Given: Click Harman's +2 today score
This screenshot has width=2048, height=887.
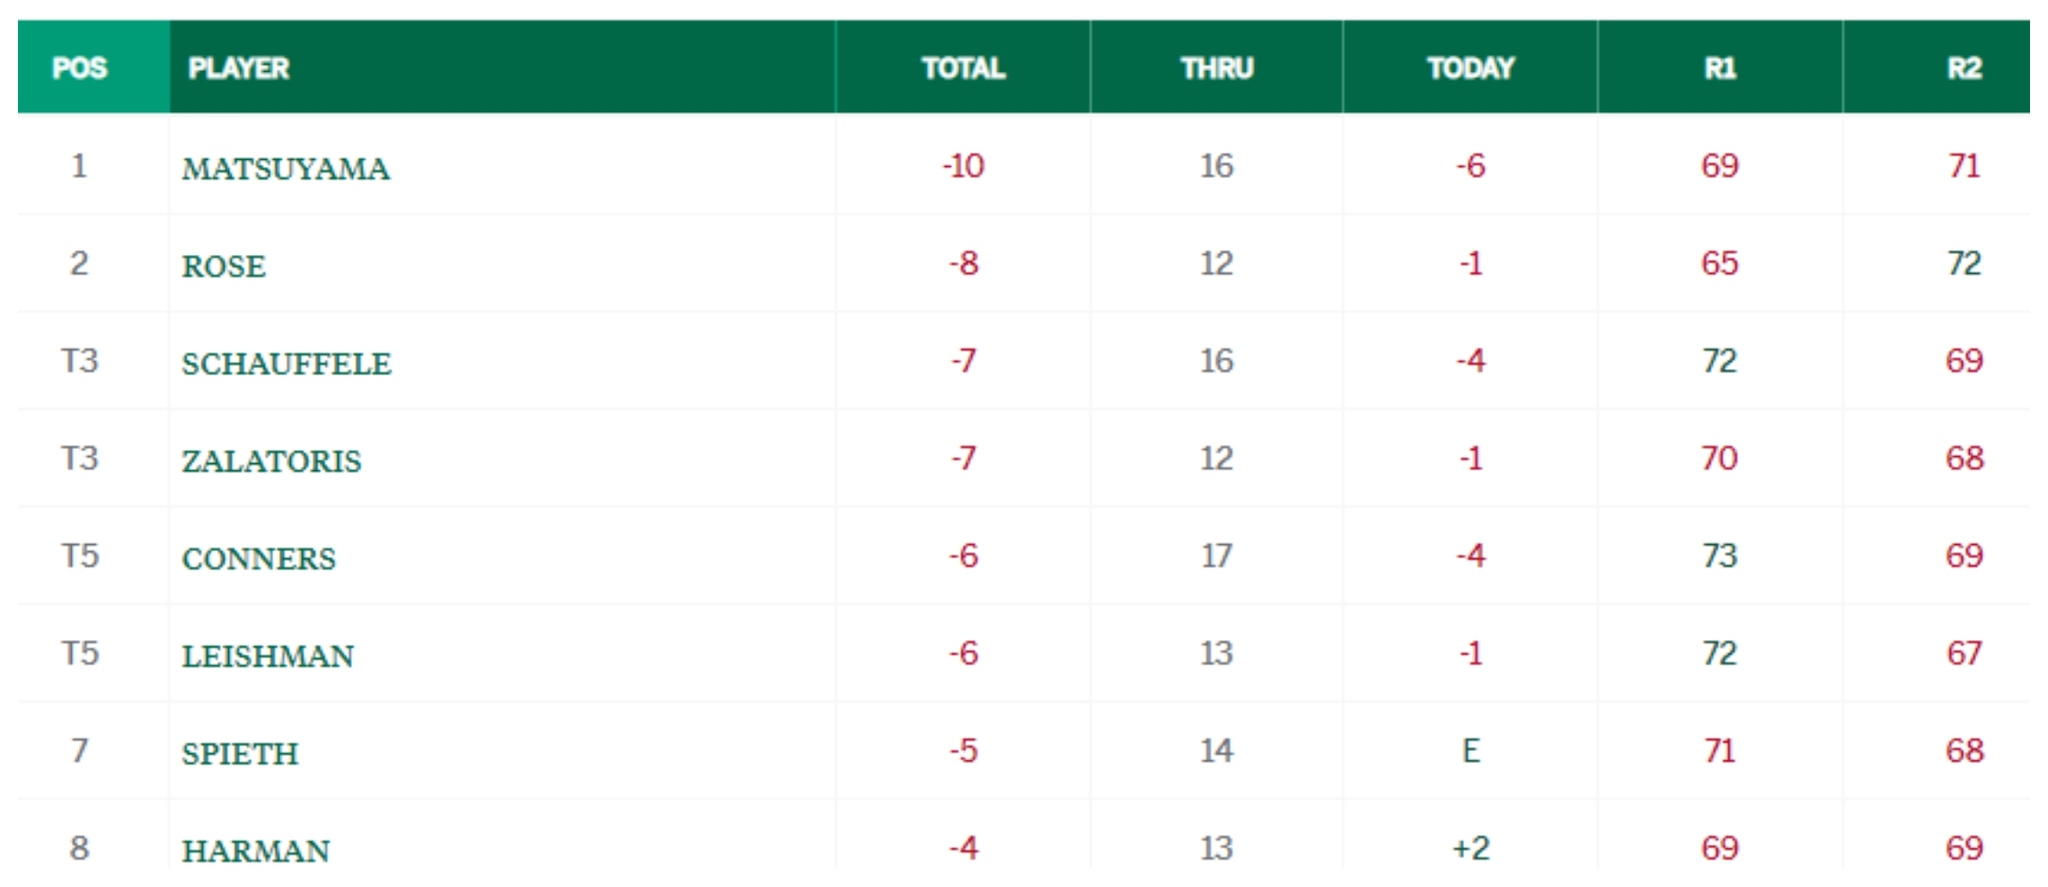Looking at the screenshot, I should [x=1470, y=849].
